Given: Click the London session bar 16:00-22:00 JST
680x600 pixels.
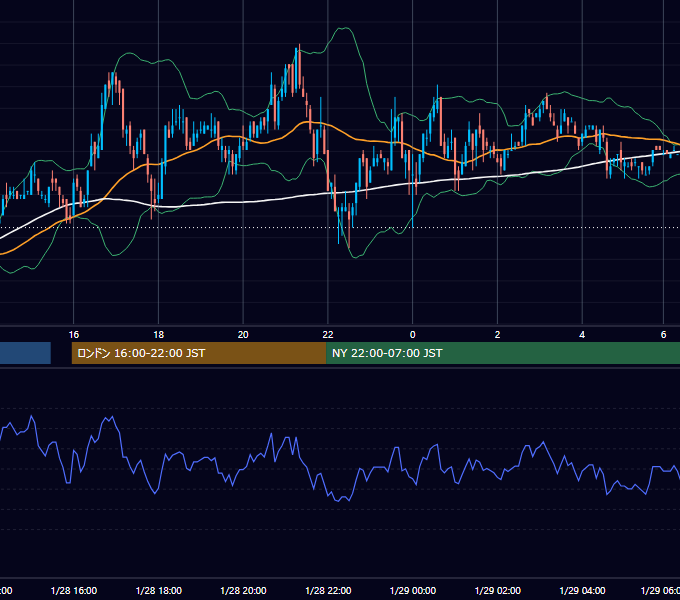Looking at the screenshot, I should coord(199,353).
